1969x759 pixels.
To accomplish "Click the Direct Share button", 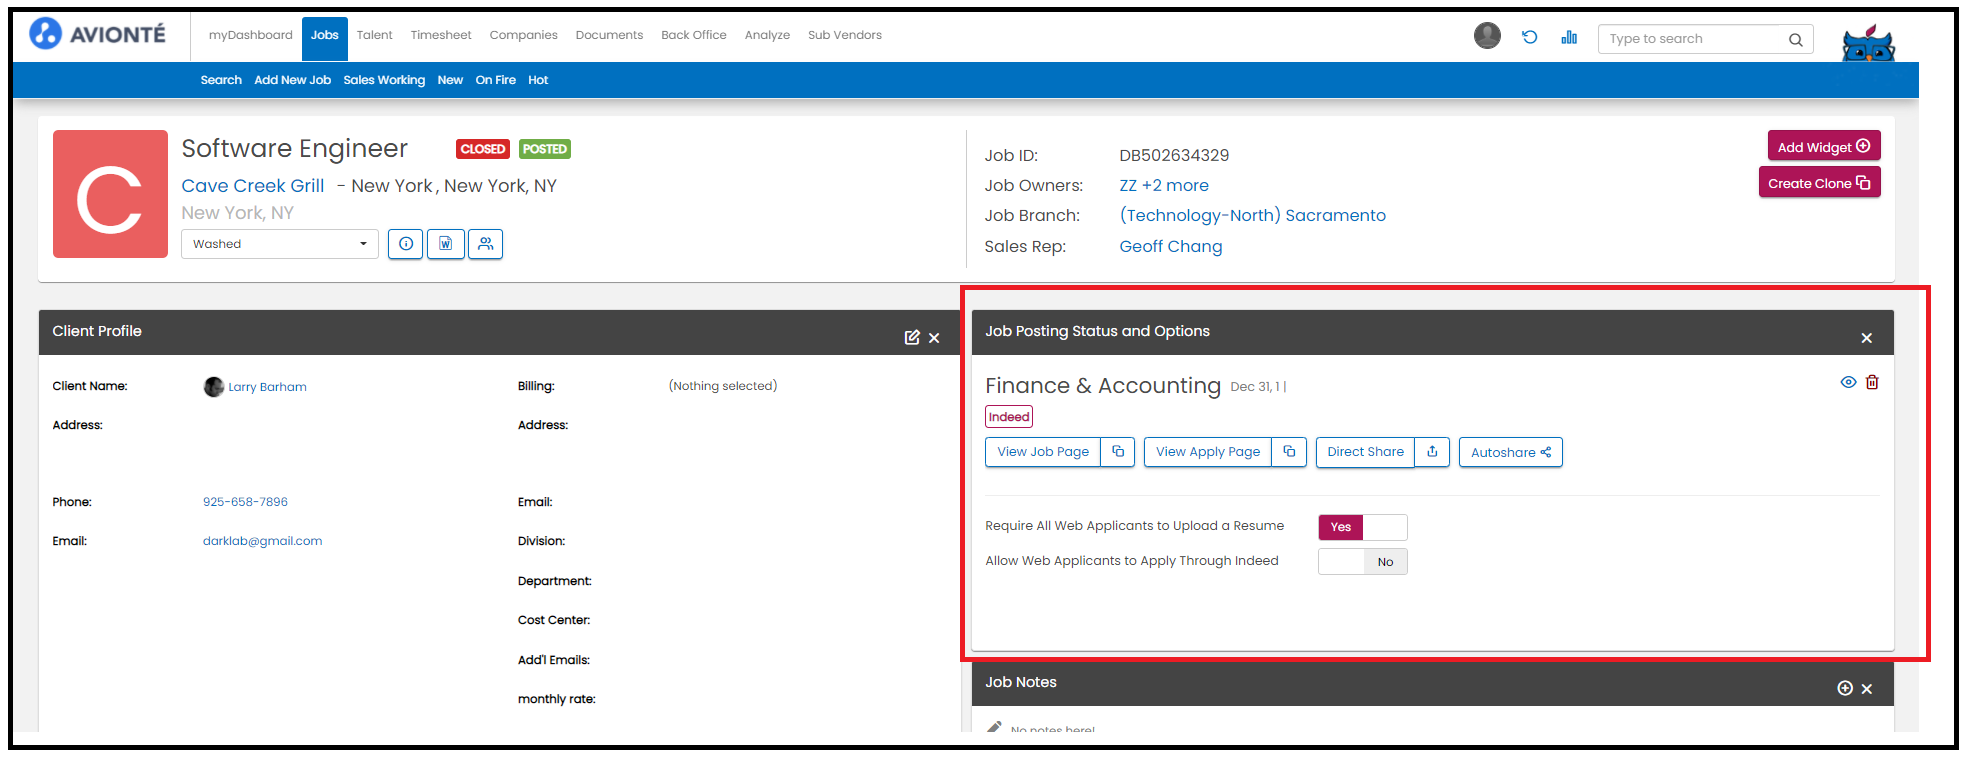I will (x=1365, y=452).
